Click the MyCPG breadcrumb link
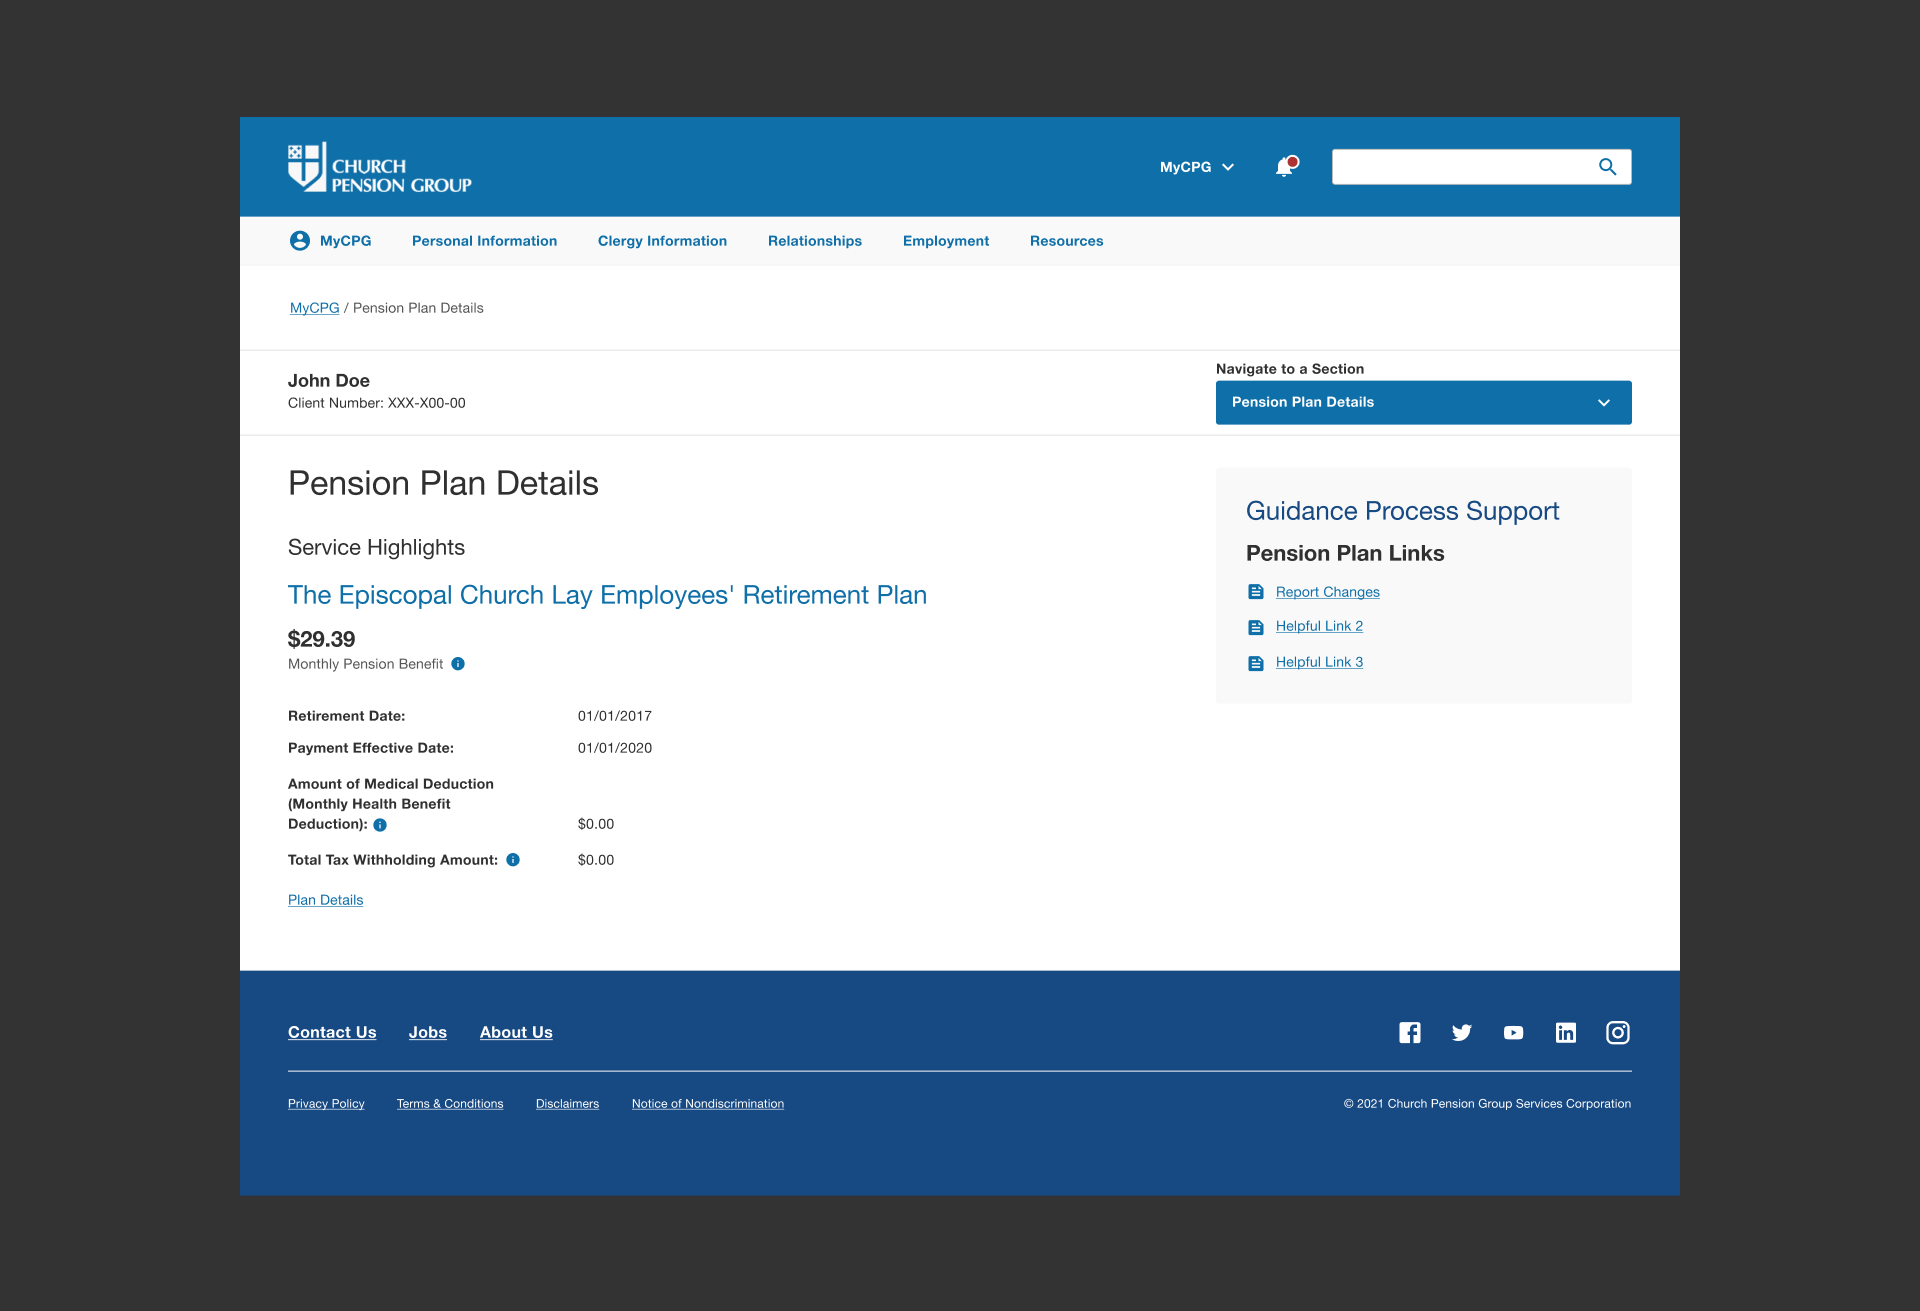 314,308
